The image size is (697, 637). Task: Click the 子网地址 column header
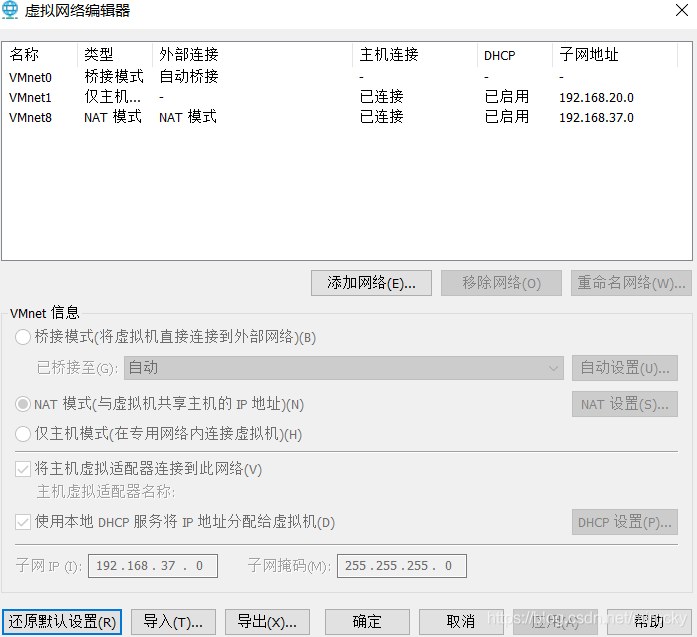(x=615, y=55)
